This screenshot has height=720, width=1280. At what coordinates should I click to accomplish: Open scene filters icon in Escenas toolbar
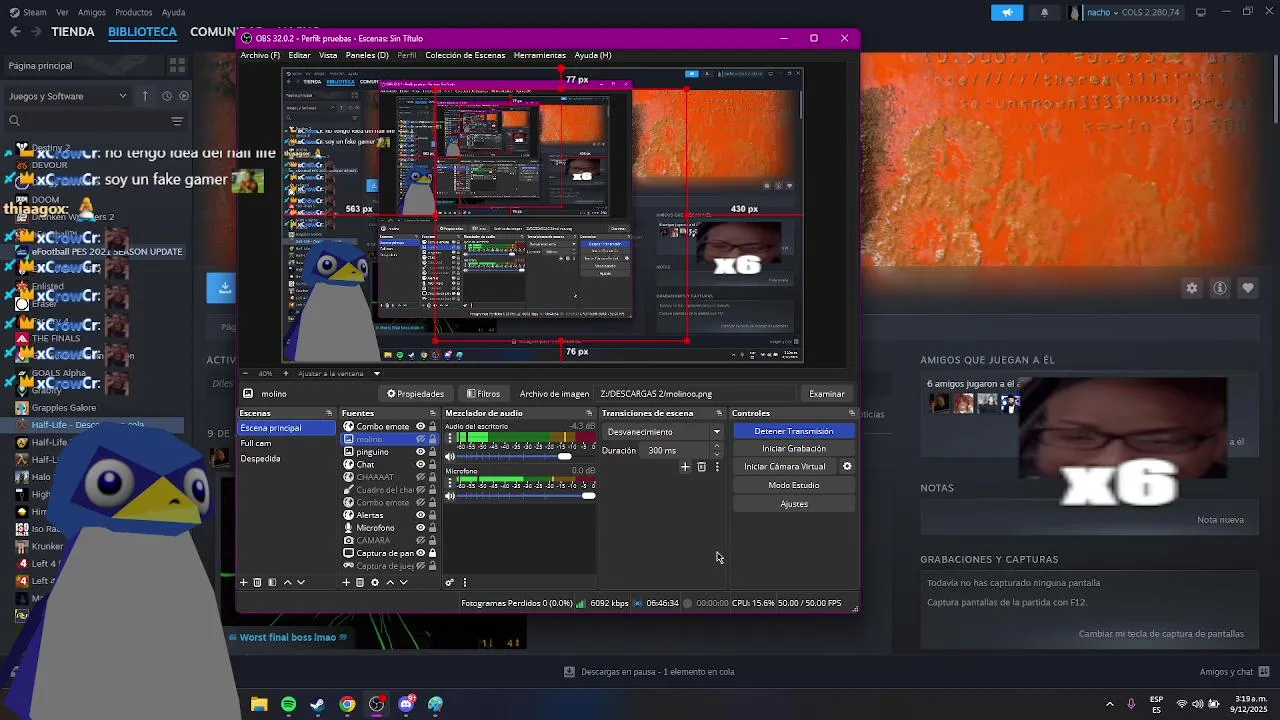[x=272, y=582]
